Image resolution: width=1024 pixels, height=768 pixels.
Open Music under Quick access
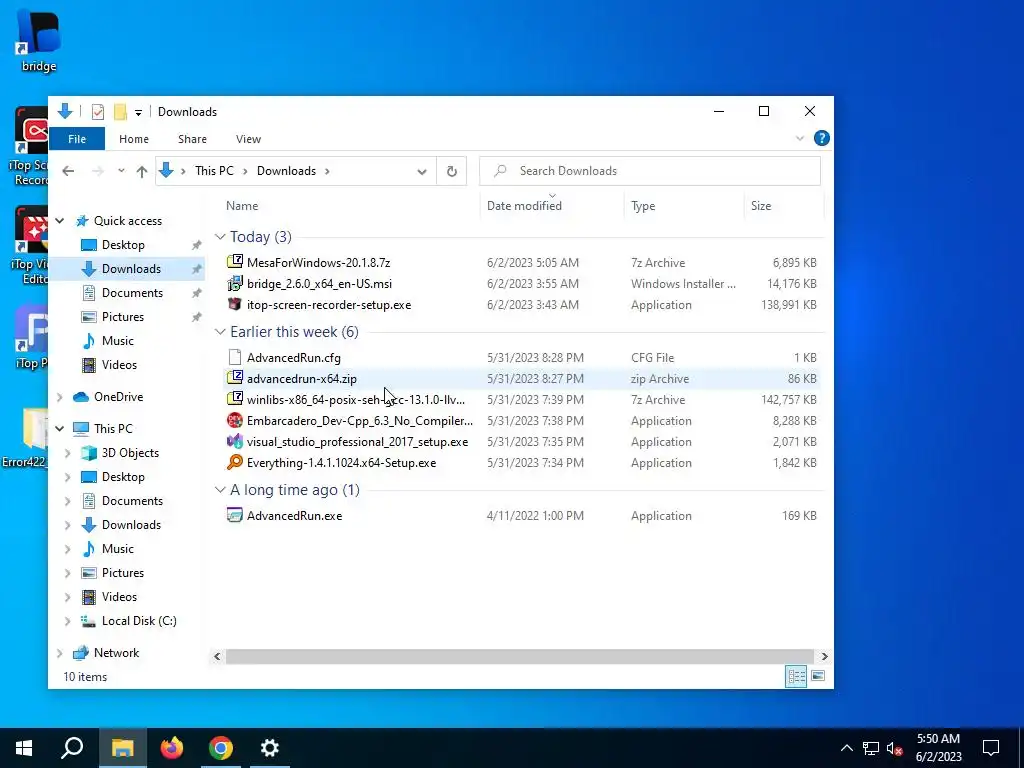coord(118,341)
